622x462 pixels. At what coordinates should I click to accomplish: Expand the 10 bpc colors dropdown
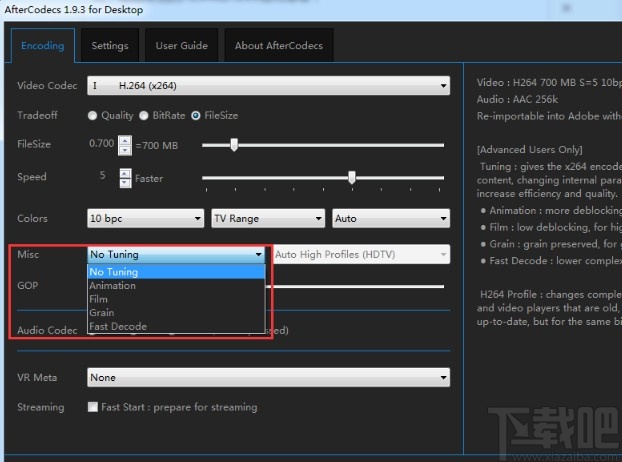click(146, 218)
